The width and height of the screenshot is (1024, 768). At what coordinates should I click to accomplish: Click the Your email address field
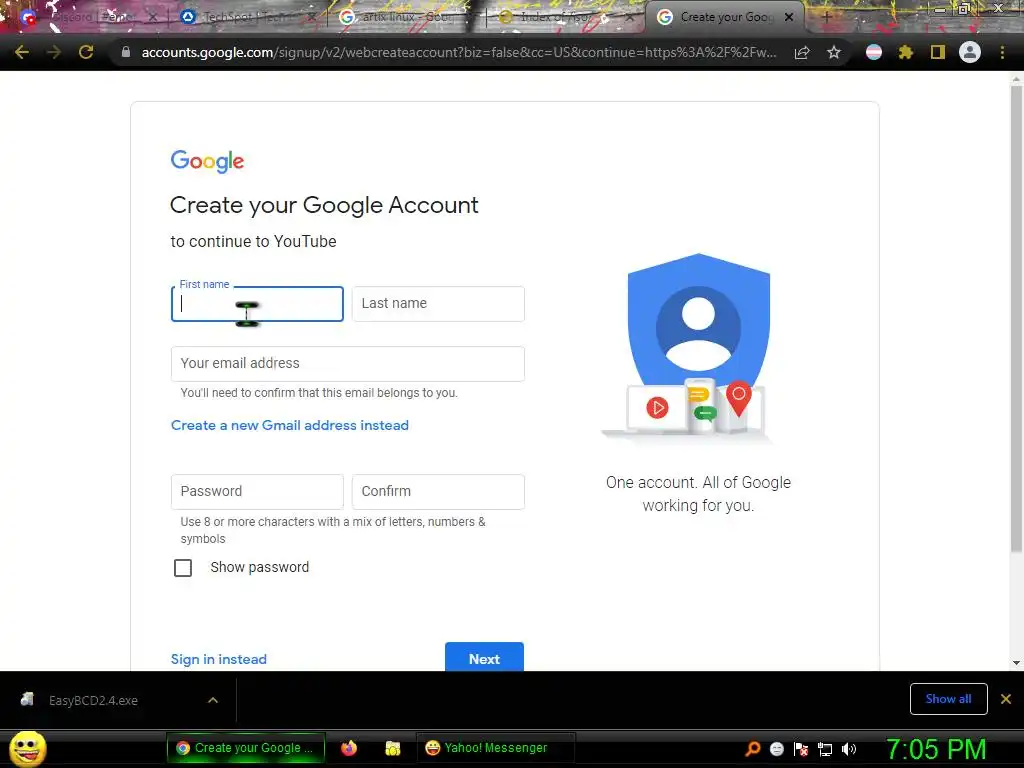[x=347, y=364]
